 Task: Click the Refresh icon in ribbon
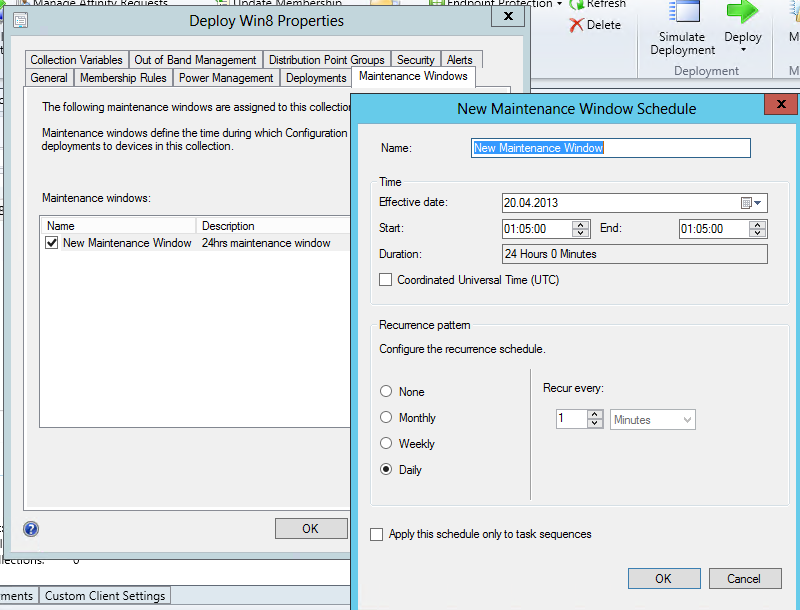click(x=577, y=4)
